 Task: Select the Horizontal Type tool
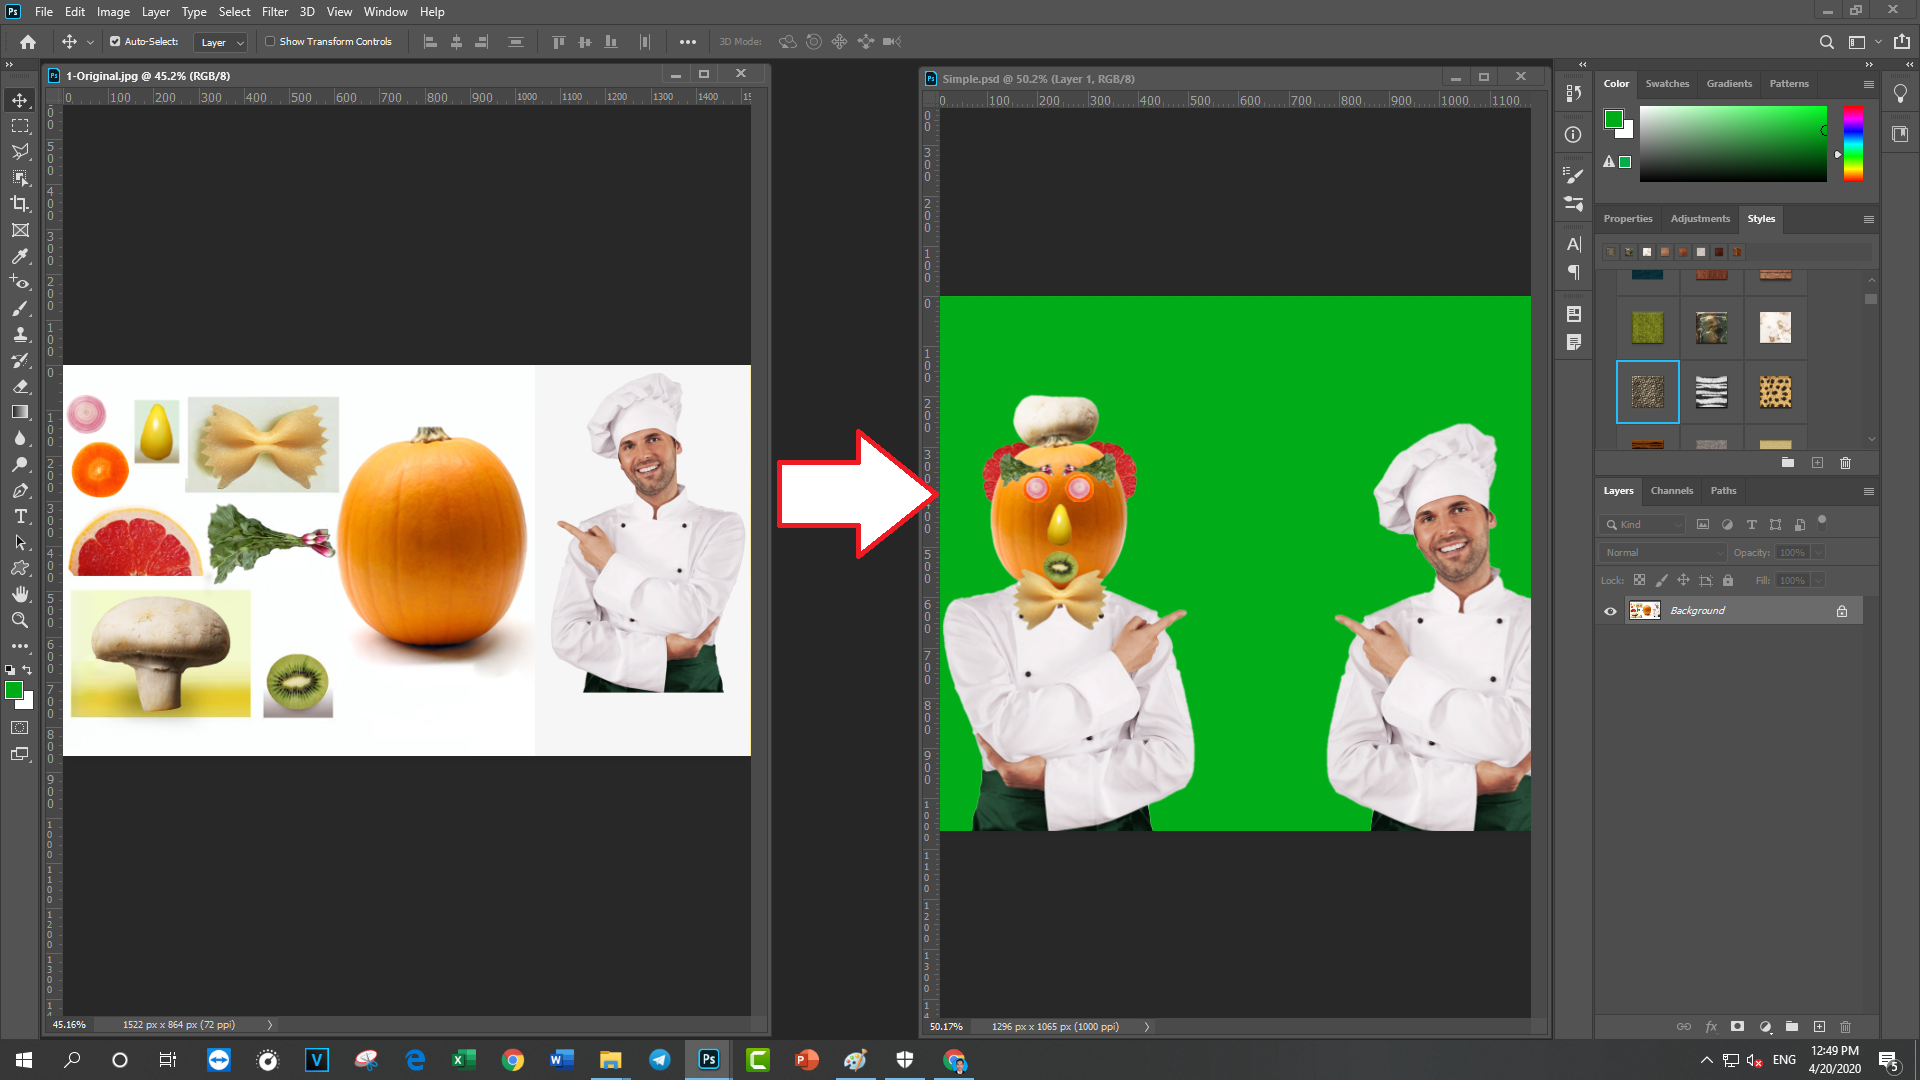20,517
